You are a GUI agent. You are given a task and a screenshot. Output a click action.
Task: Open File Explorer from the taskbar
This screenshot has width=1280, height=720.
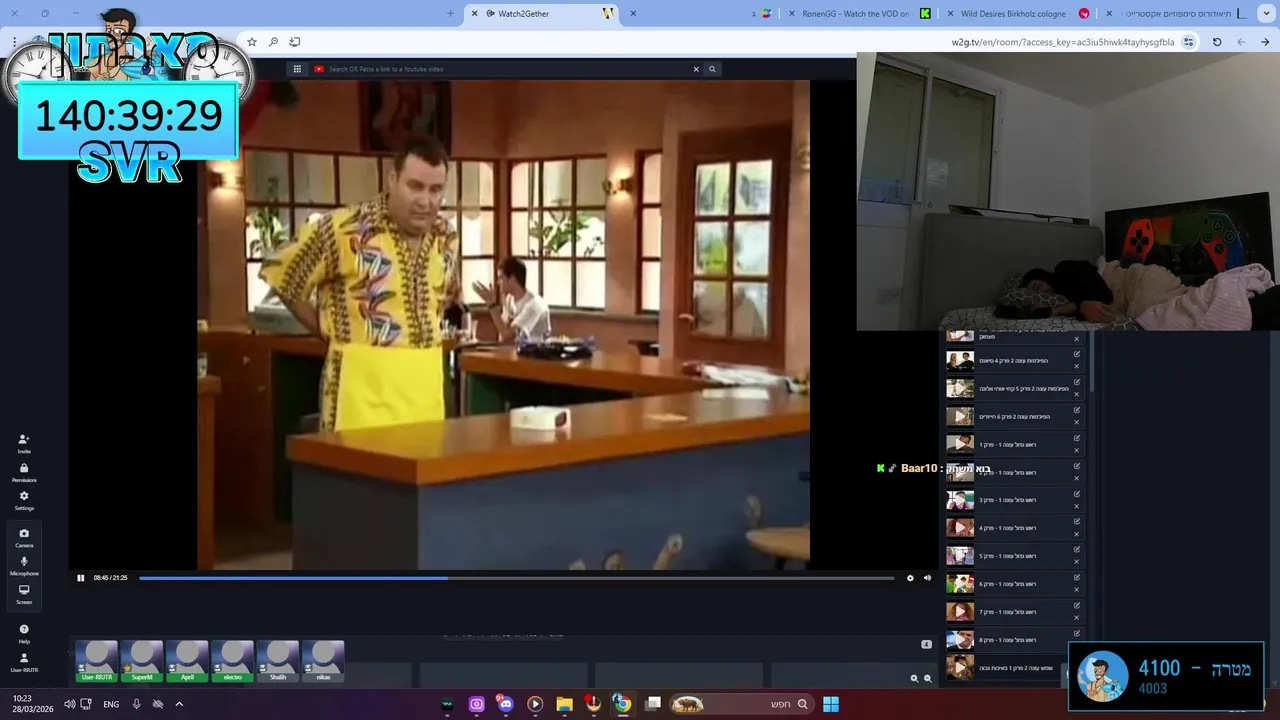(564, 704)
